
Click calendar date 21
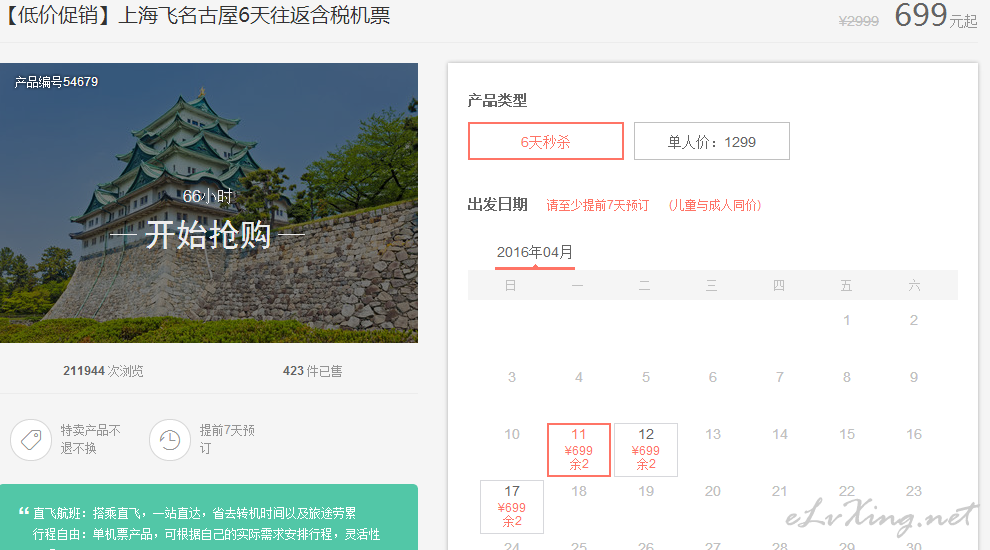(x=780, y=491)
